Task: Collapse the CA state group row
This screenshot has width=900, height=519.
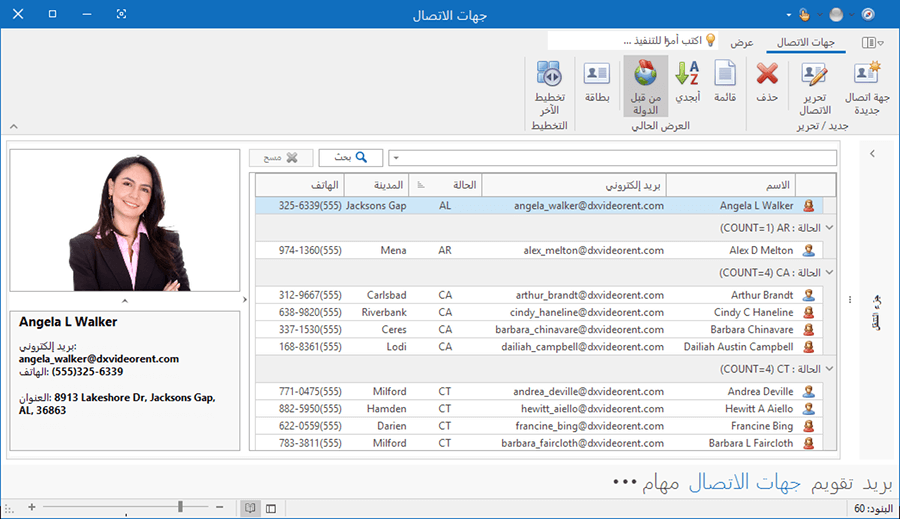Action: pyautogui.click(x=829, y=272)
